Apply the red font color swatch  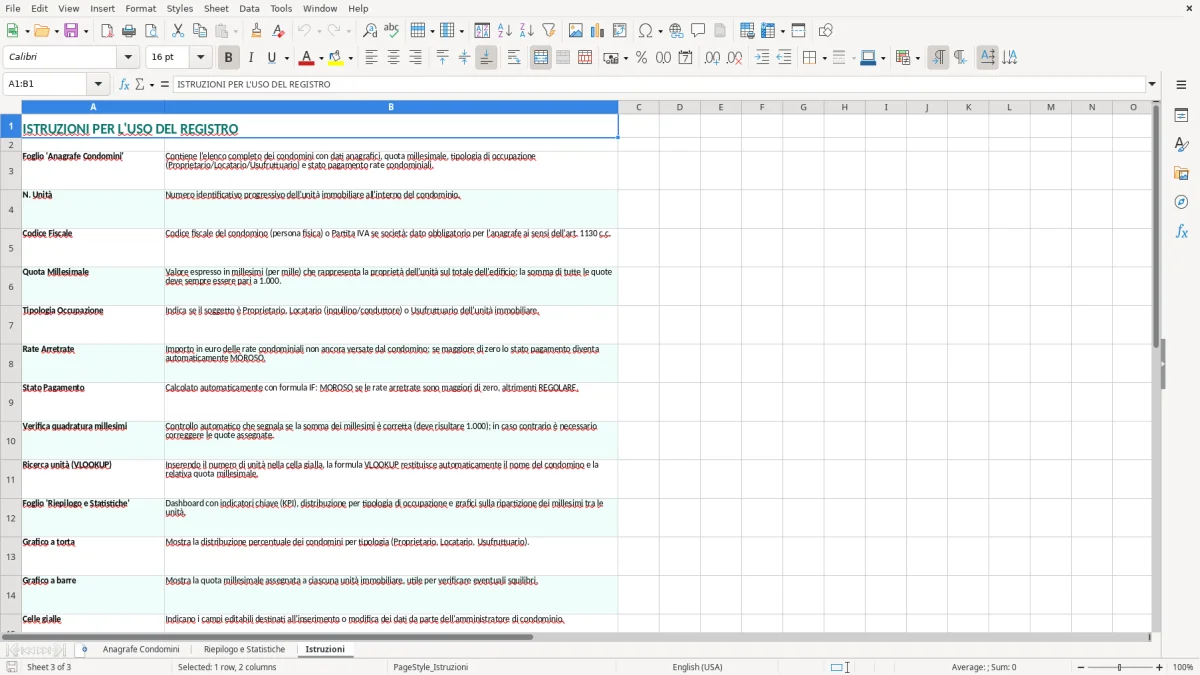tap(307, 58)
